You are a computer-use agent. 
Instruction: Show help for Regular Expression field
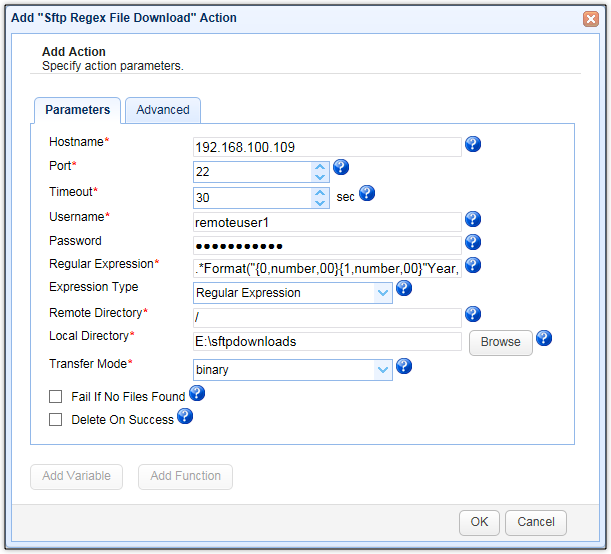[473, 265]
